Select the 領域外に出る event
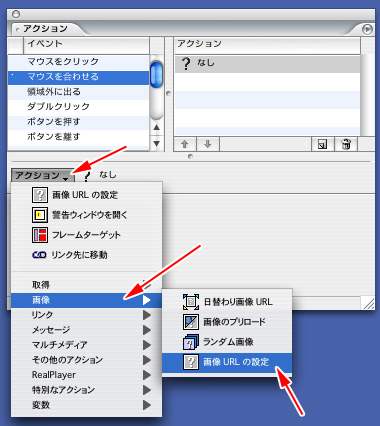The image size is (380, 426). pos(78,92)
